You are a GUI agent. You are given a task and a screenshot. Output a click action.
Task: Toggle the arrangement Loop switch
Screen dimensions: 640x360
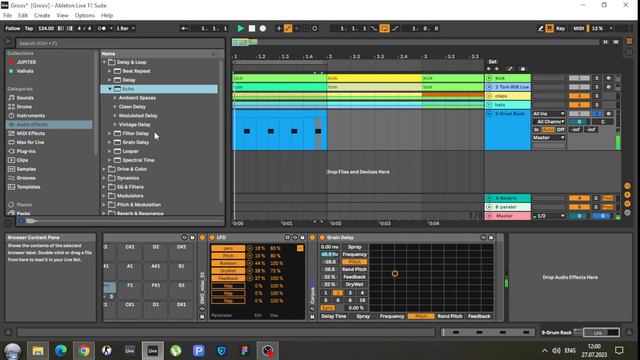coord(384,28)
